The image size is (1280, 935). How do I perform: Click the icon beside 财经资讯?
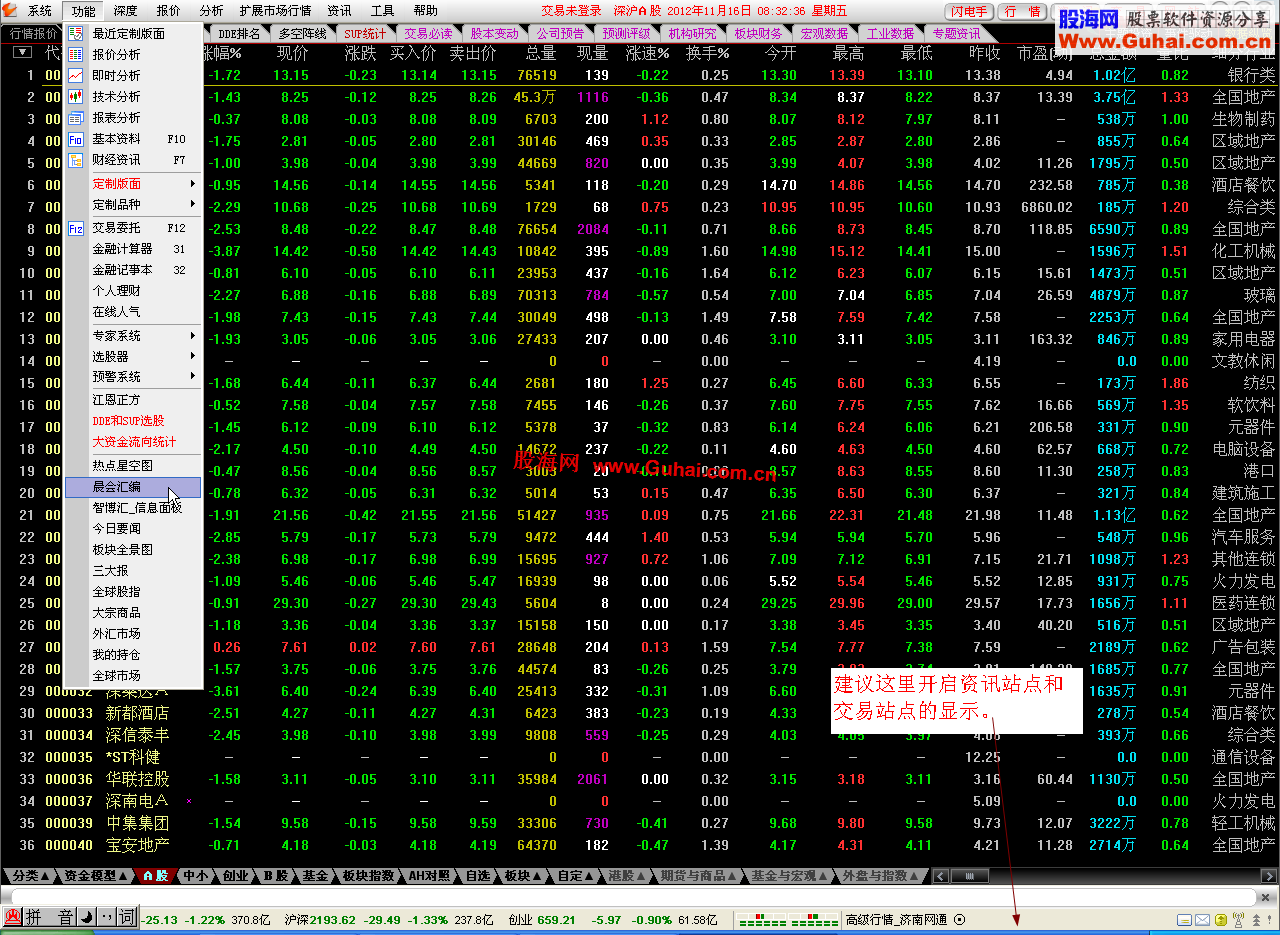point(76,160)
